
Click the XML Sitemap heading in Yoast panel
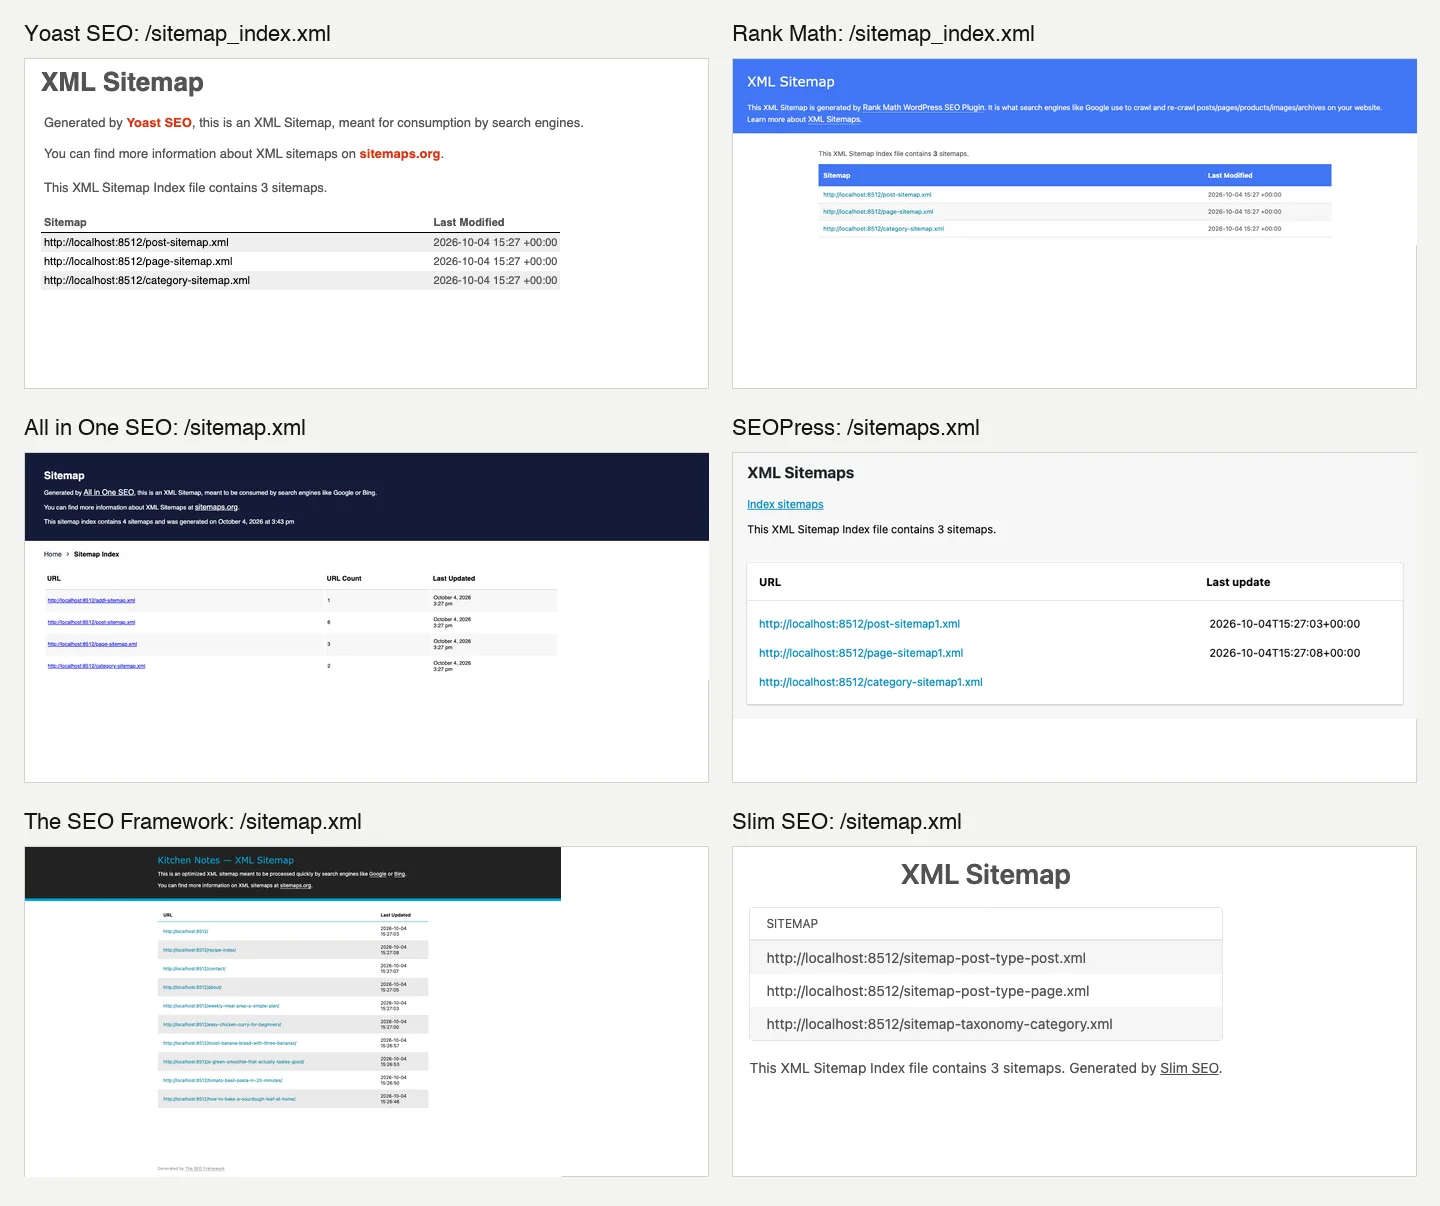[x=122, y=82]
